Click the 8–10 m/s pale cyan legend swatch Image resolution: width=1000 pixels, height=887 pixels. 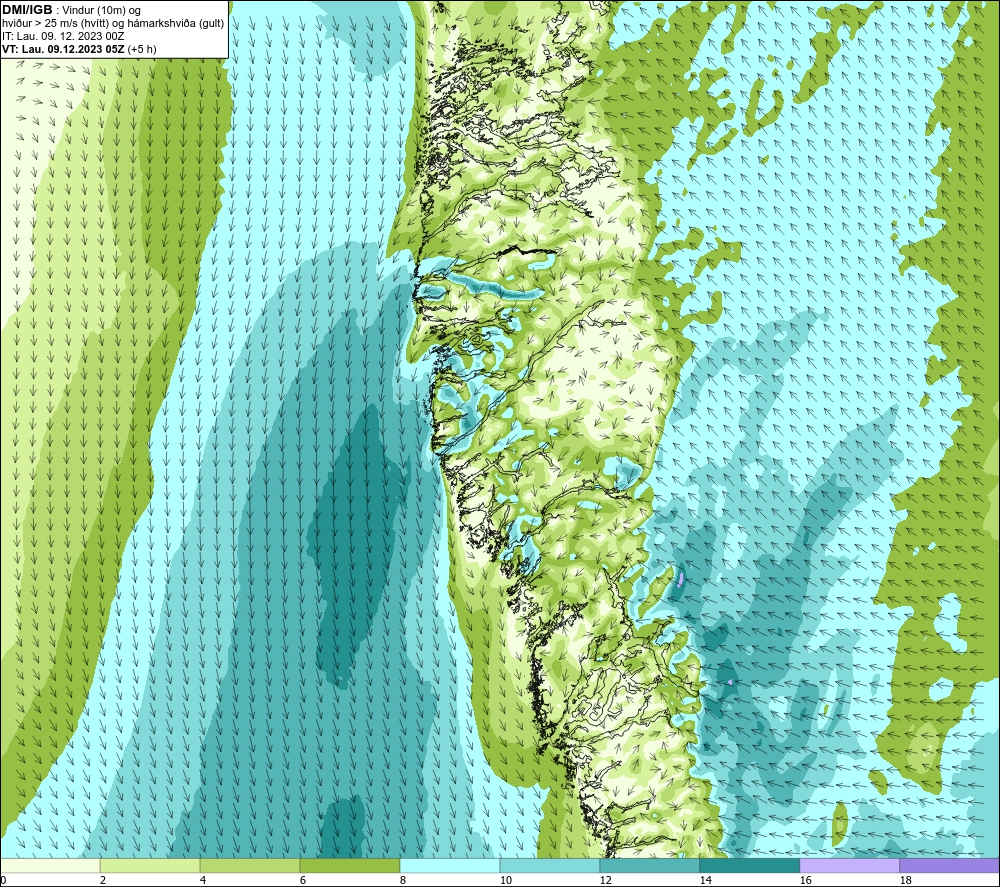point(450,865)
